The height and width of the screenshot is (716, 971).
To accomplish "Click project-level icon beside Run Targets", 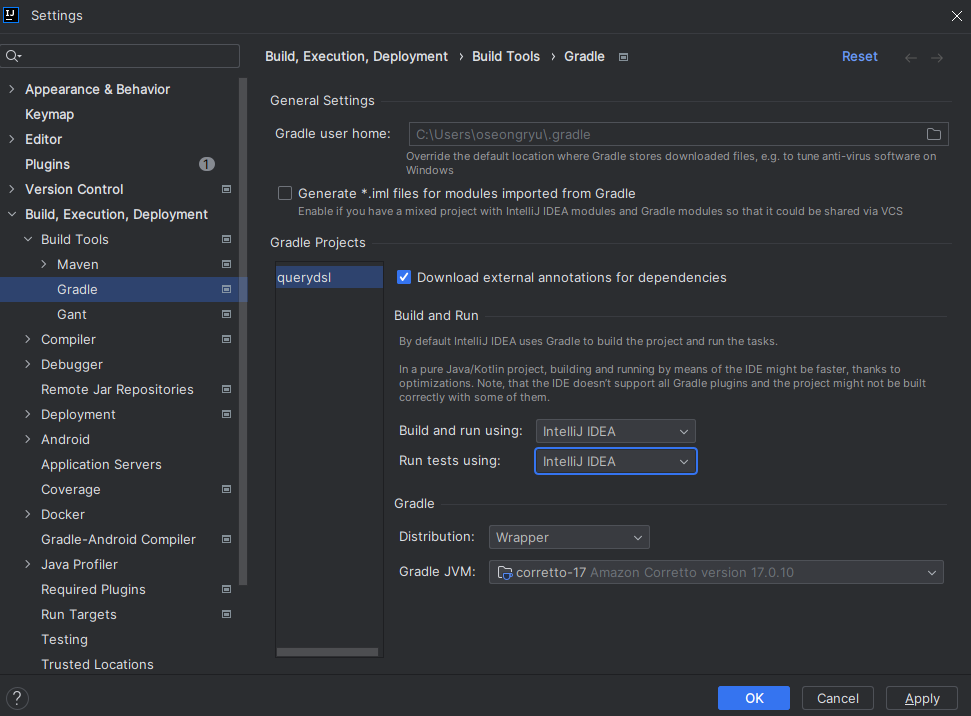I will [x=227, y=614].
